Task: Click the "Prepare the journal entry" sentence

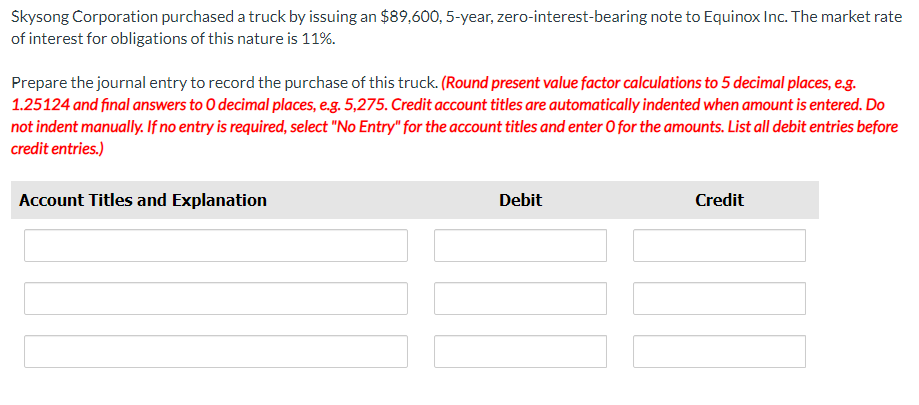Action: (x=224, y=83)
